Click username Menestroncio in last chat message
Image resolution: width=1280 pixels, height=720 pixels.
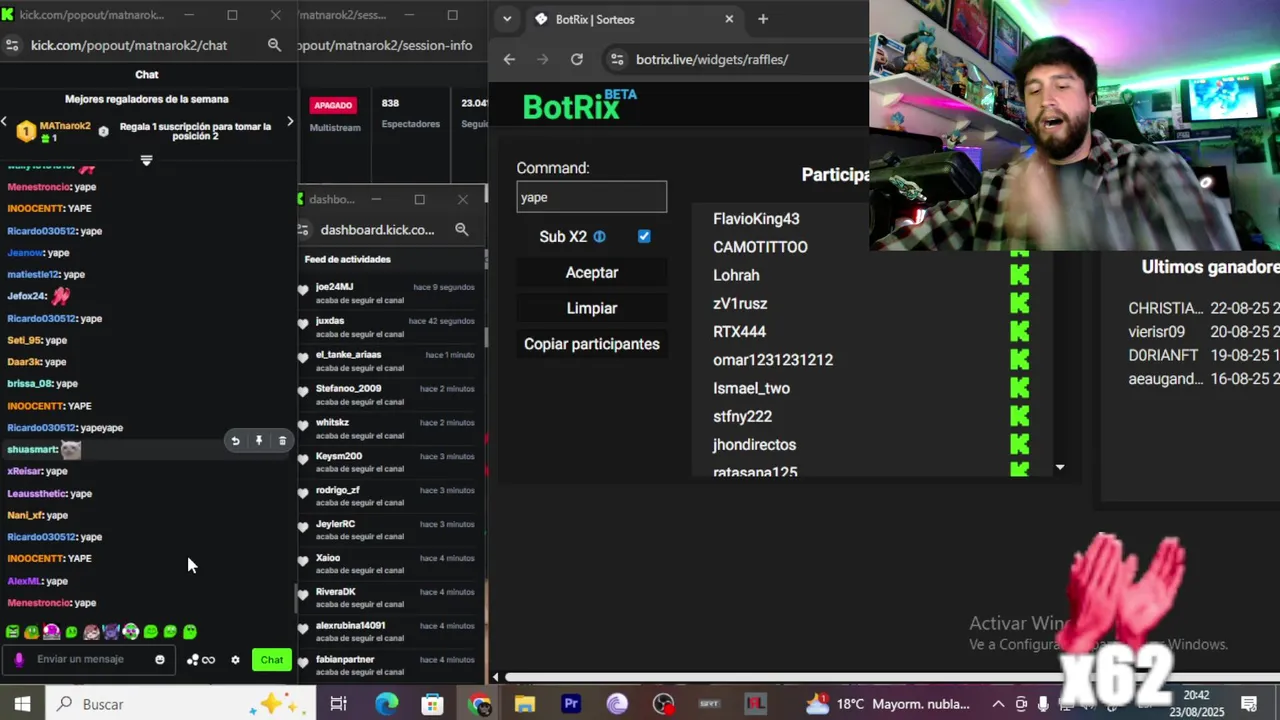point(39,603)
